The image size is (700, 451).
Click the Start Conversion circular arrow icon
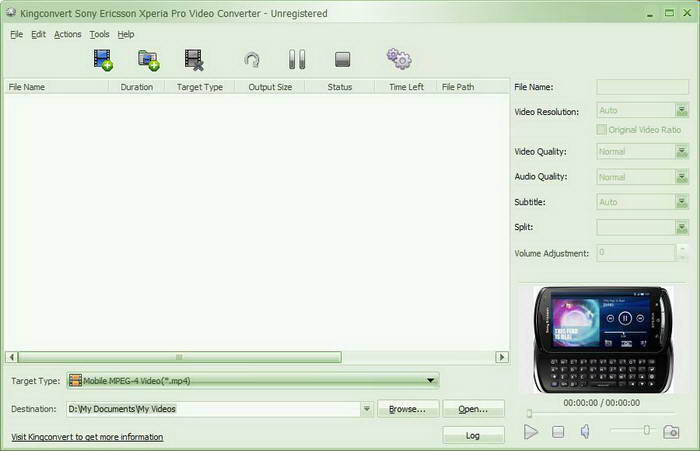click(252, 60)
